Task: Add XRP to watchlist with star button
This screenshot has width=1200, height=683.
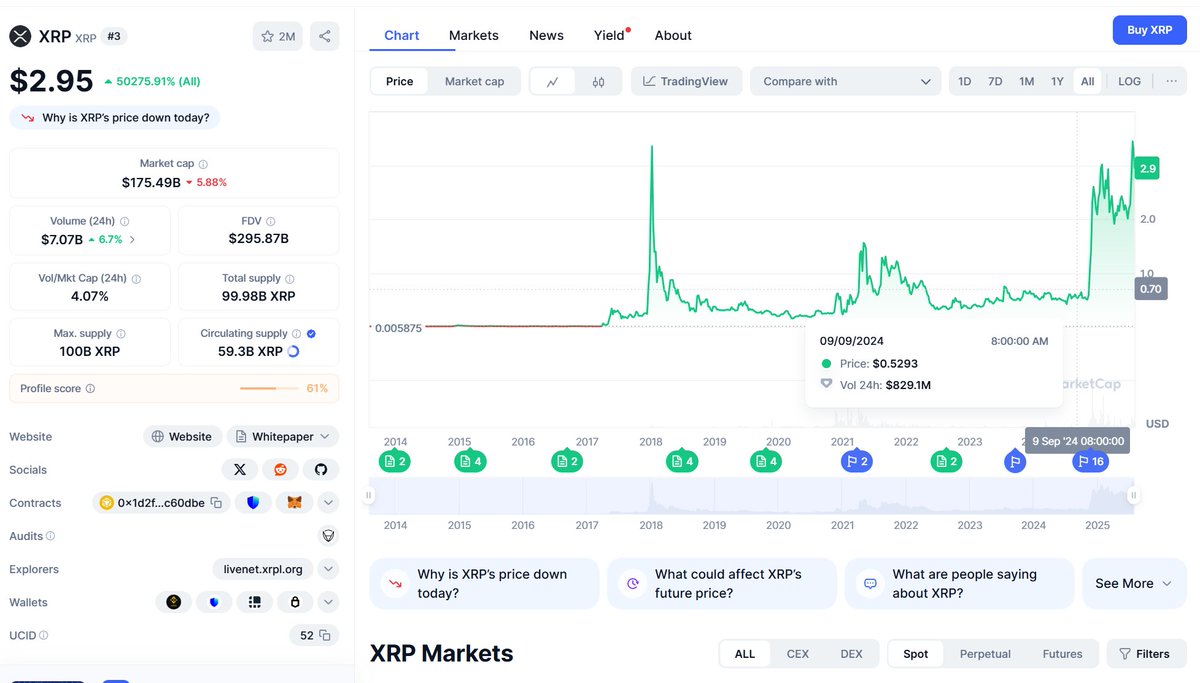Action: [x=278, y=36]
